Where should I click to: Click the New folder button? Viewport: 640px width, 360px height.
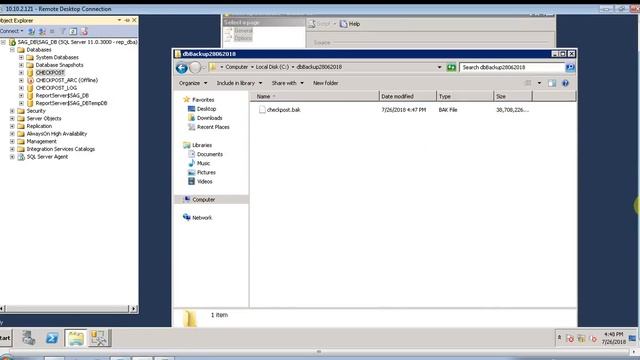coord(325,83)
